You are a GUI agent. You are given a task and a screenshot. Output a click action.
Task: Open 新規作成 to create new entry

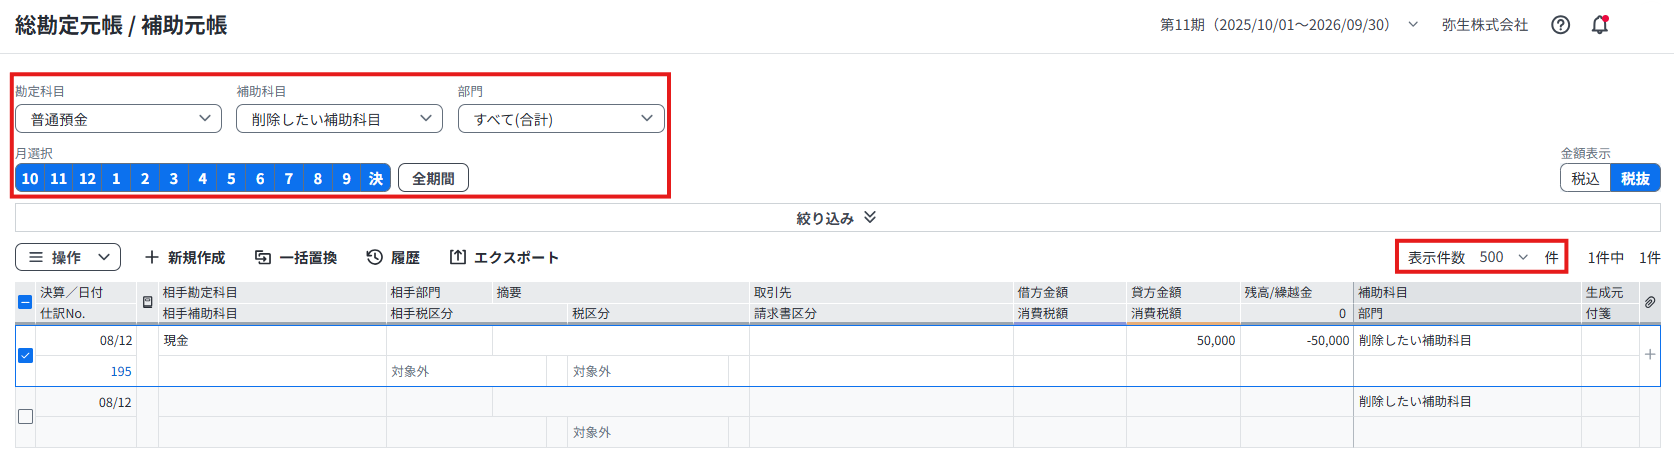coord(185,257)
